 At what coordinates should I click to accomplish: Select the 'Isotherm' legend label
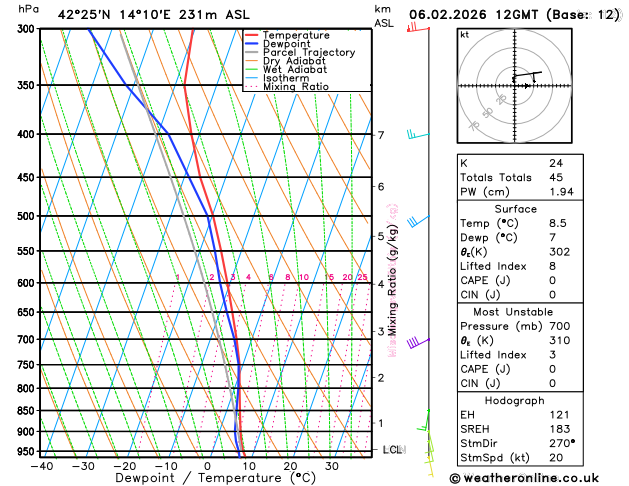pos(286,78)
